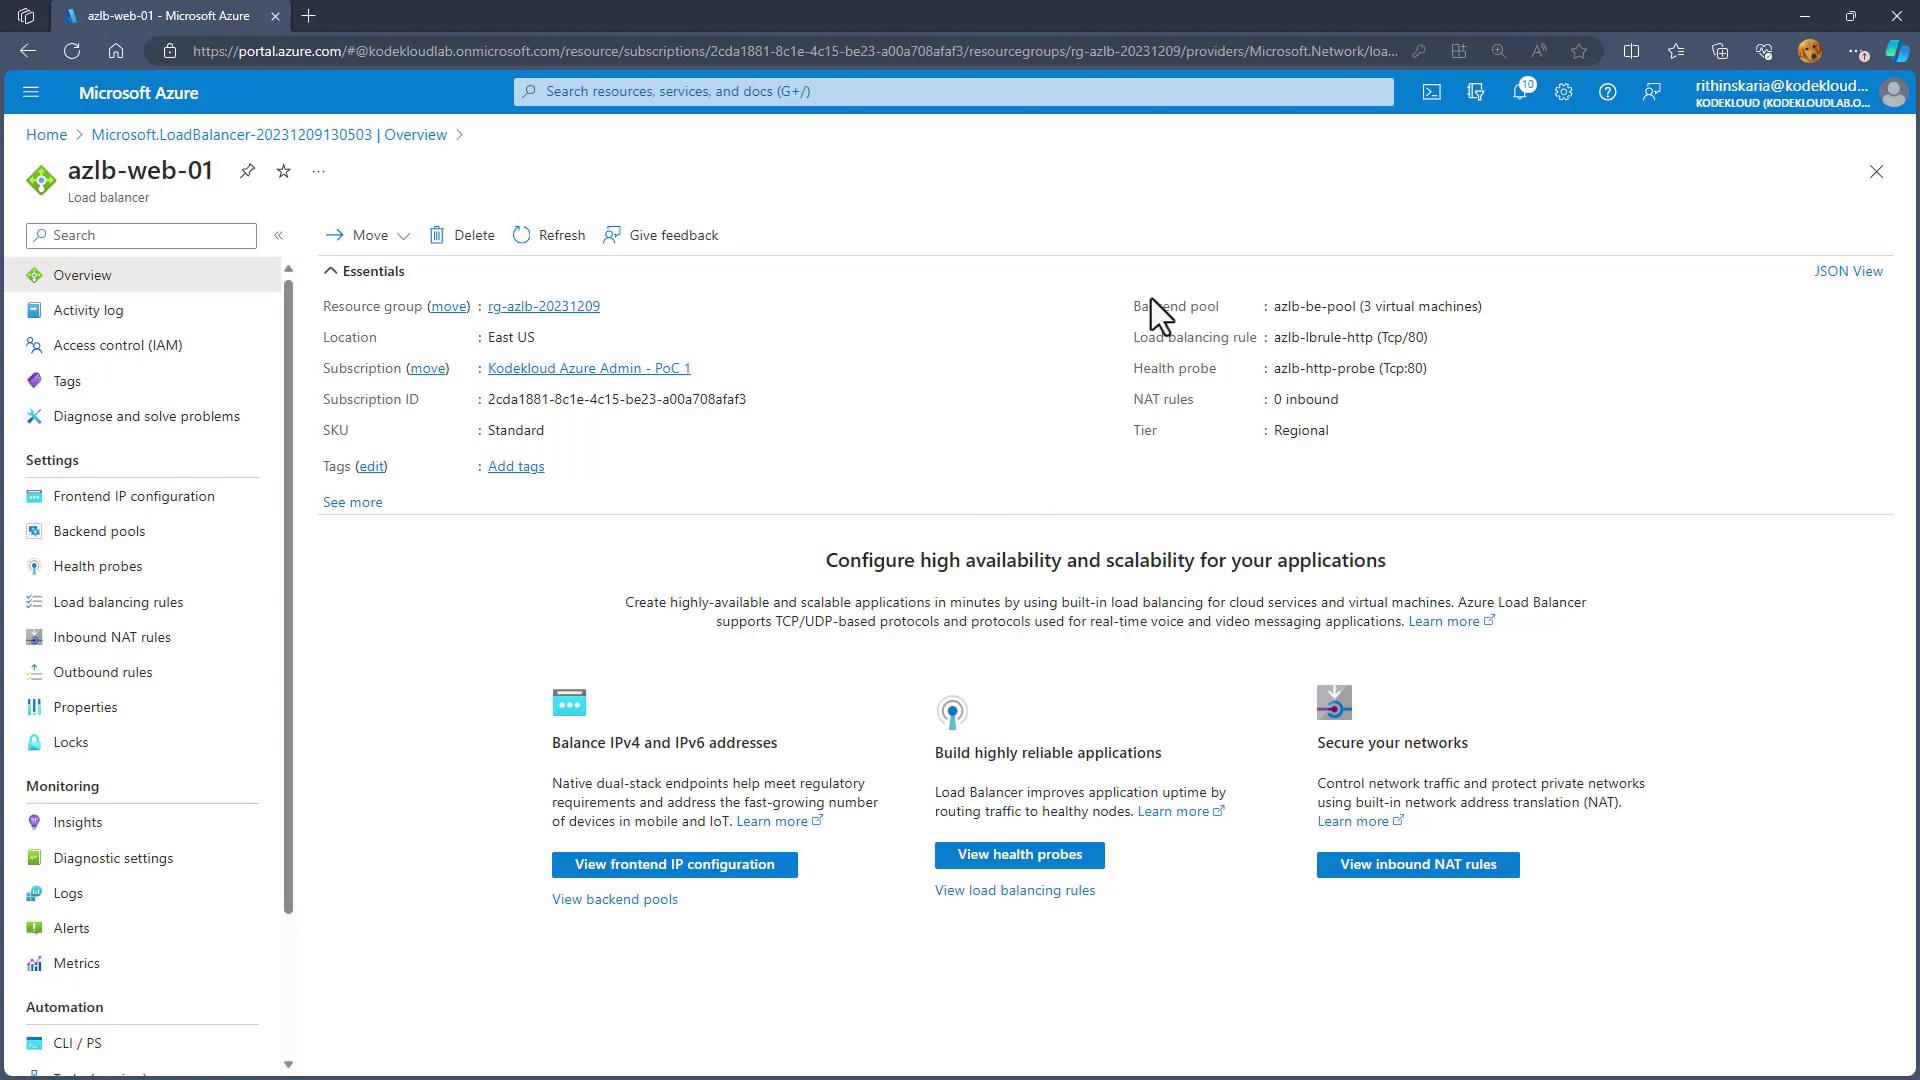Expand the Move dropdown
1920x1080 pixels.
pos(403,236)
